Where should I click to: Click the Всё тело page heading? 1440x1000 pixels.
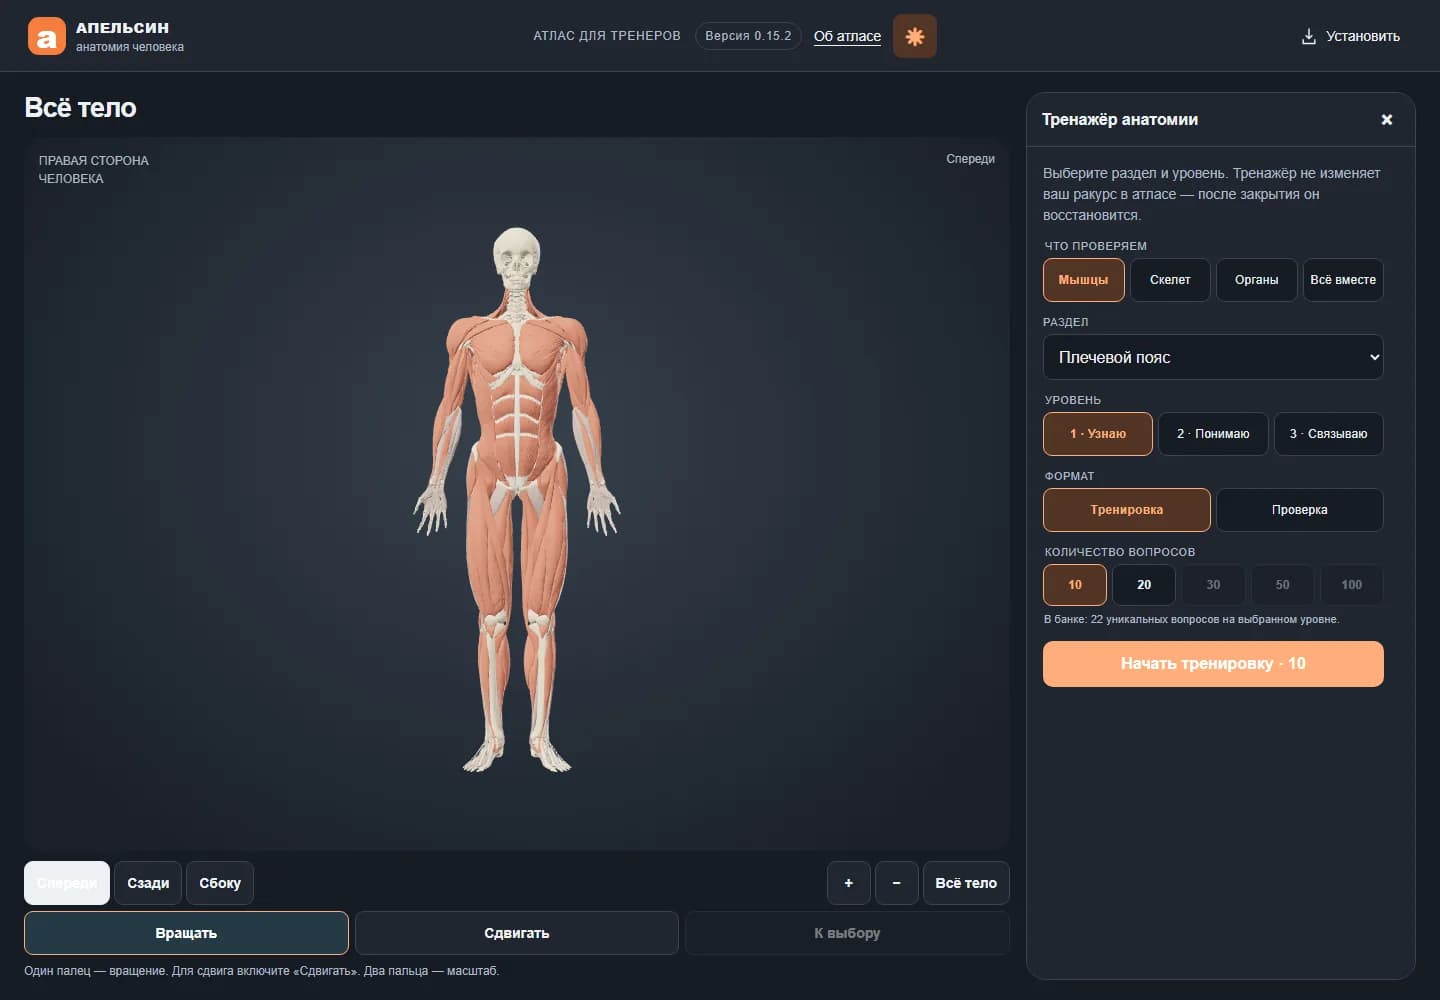tap(80, 108)
